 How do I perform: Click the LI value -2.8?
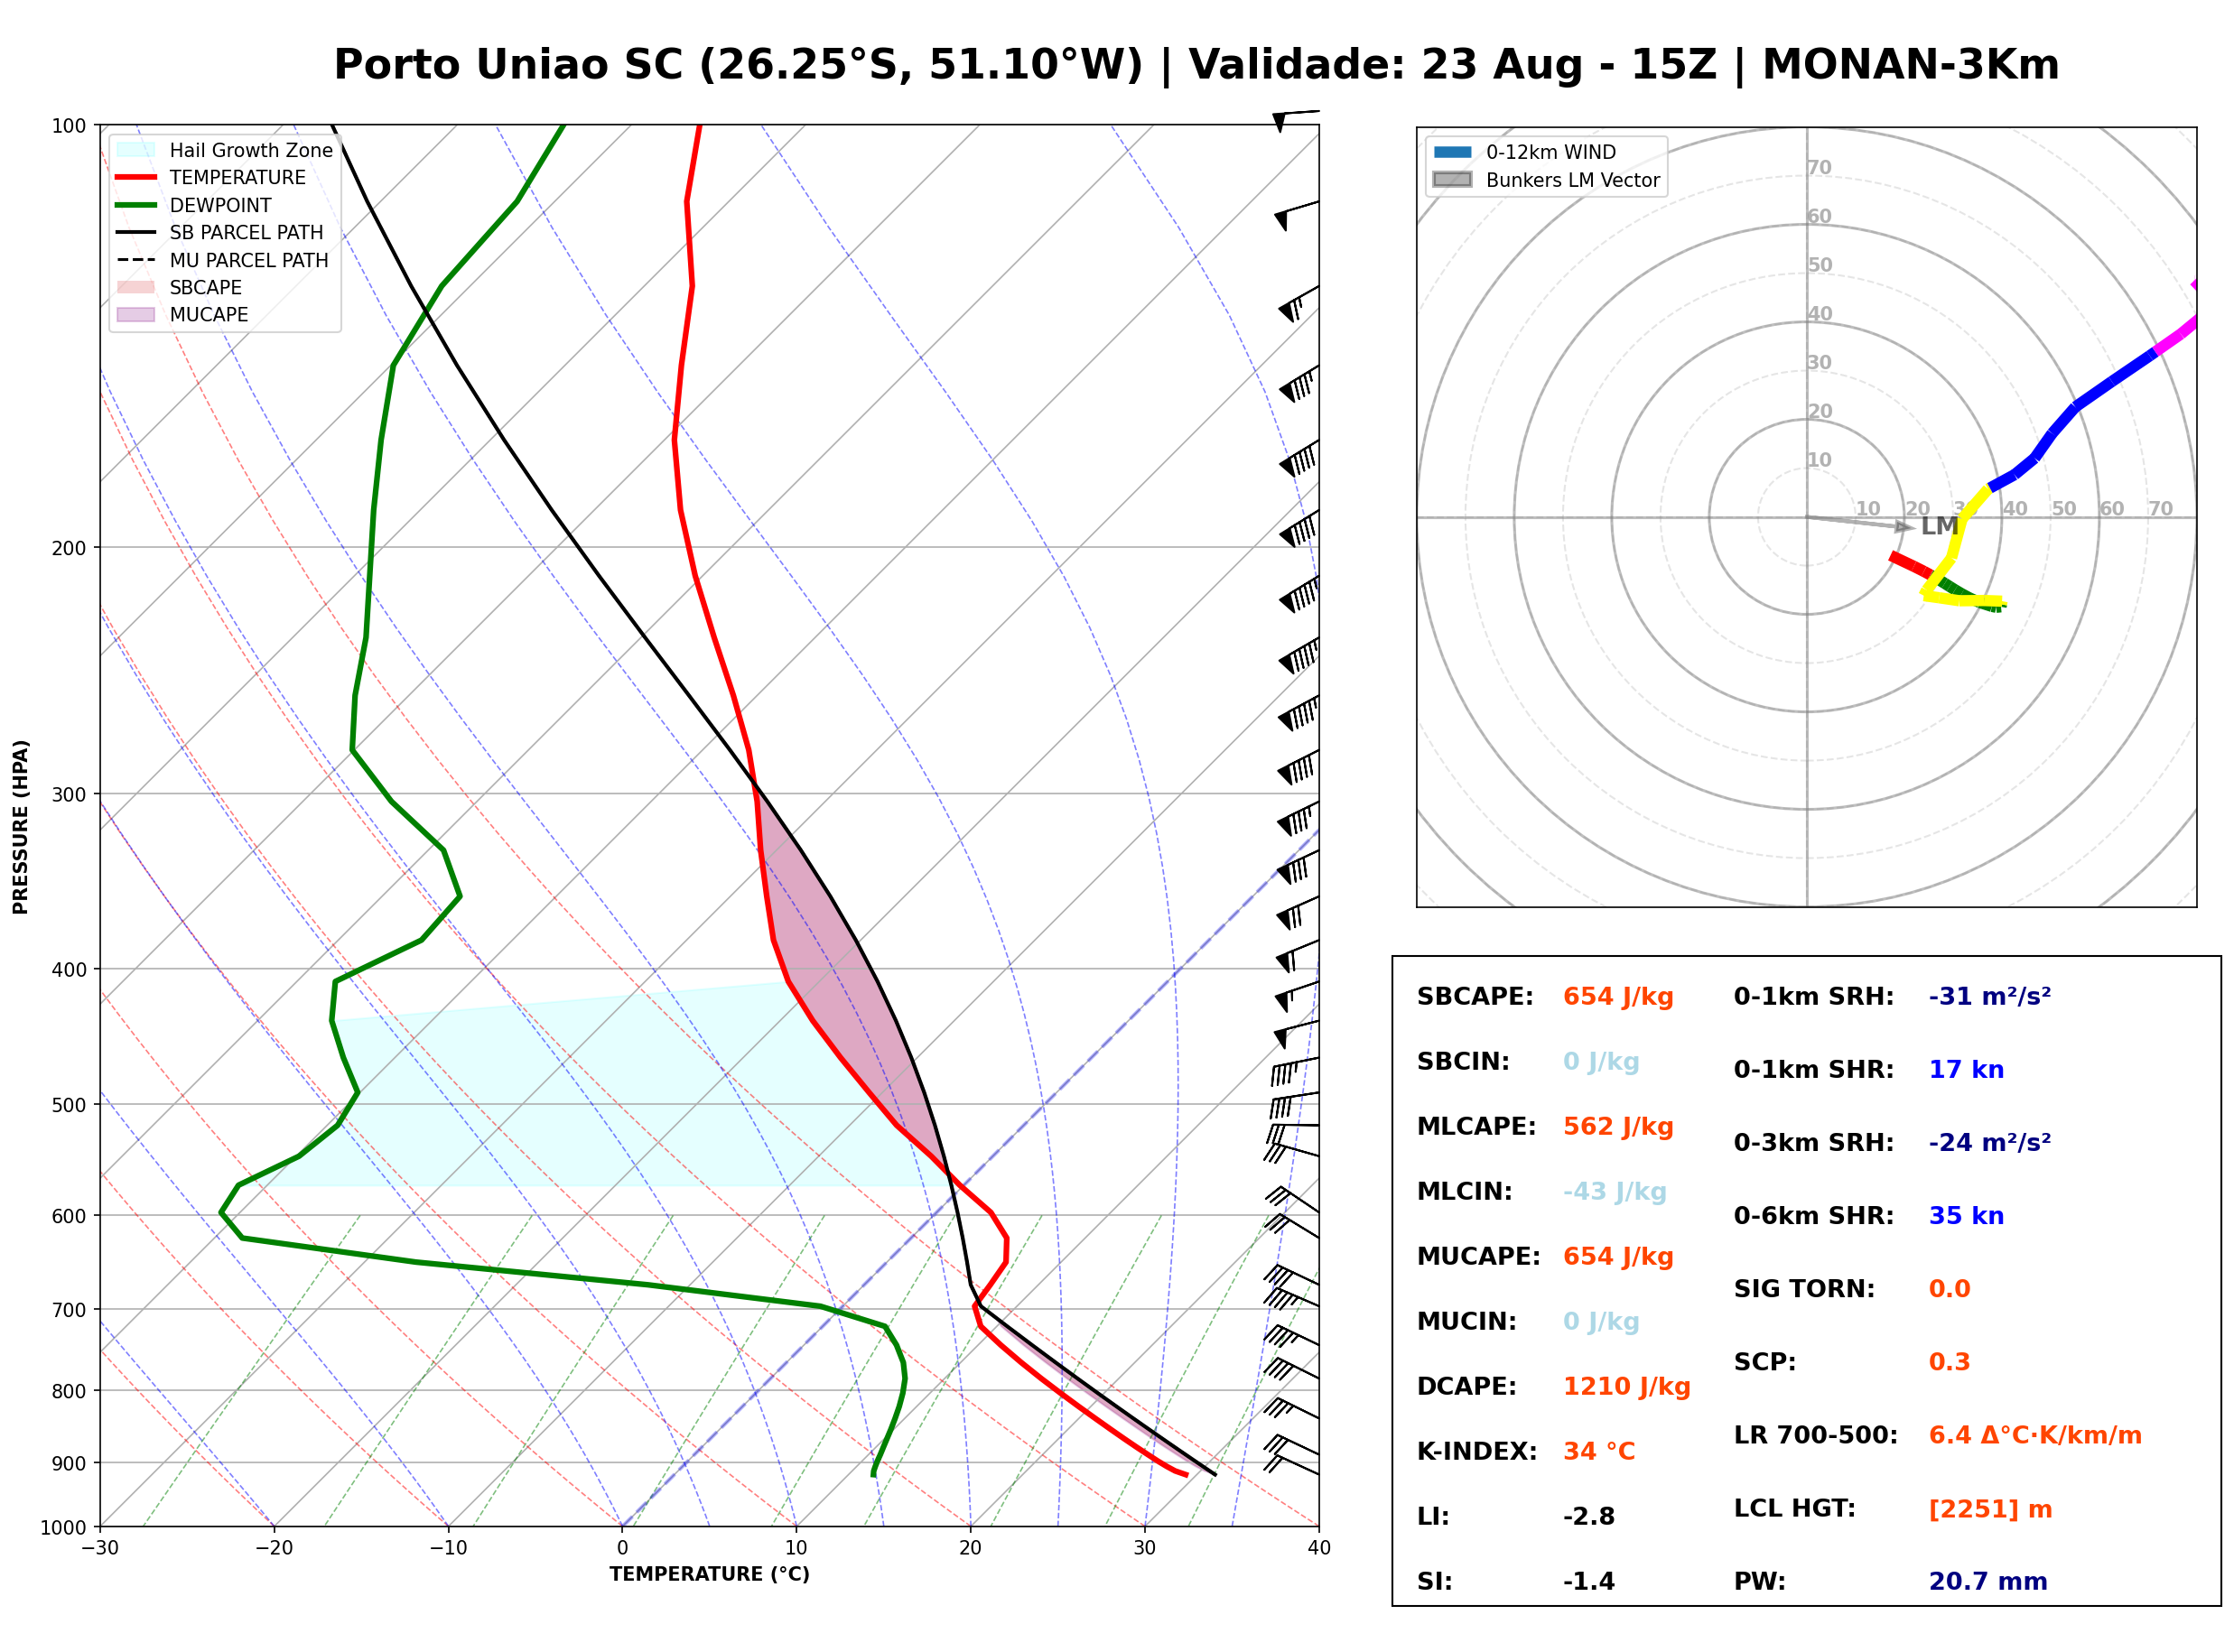pos(1590,1517)
